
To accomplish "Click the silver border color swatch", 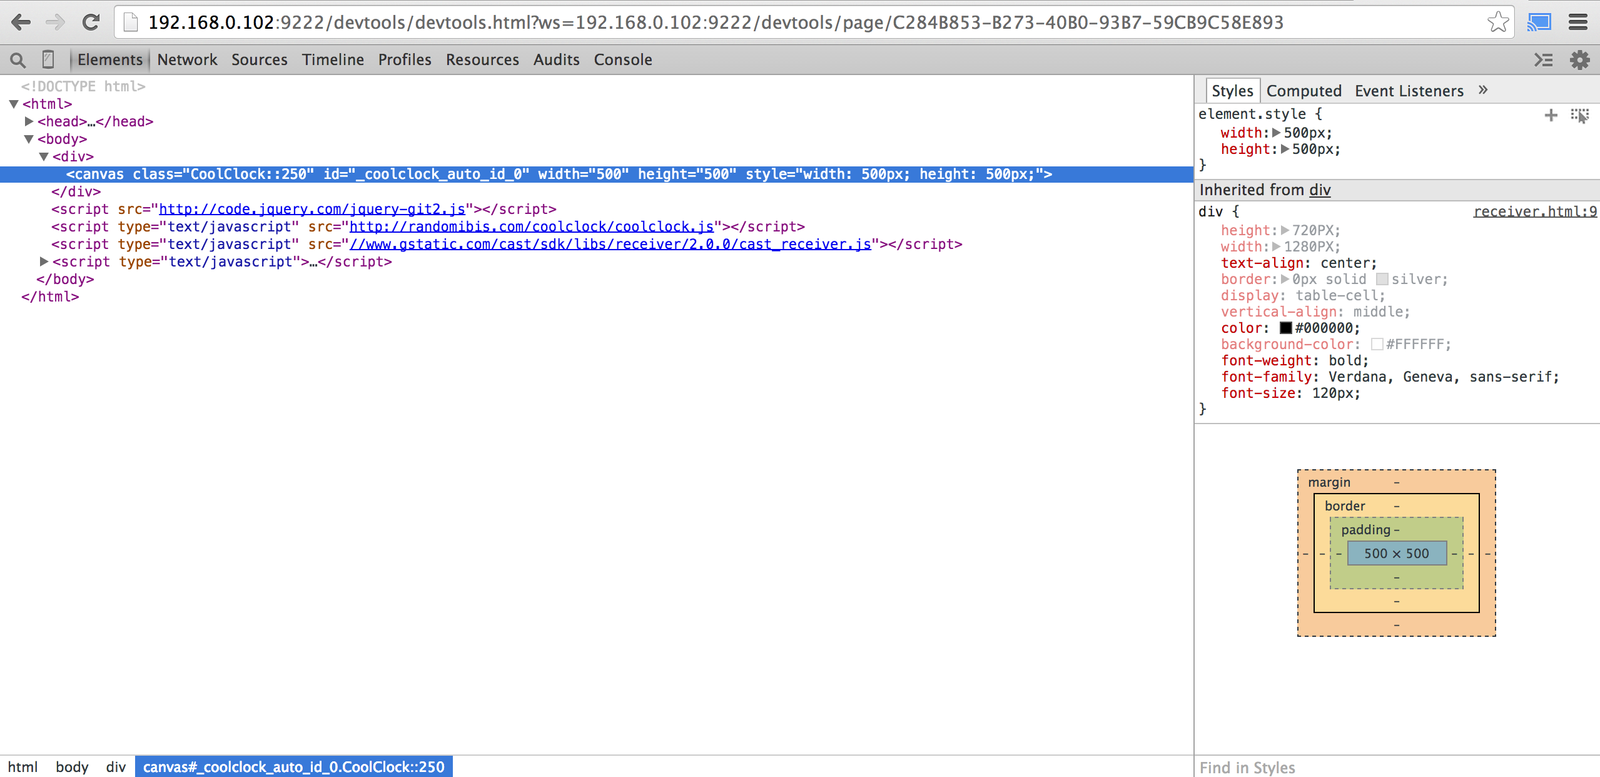I will (x=1382, y=280).
